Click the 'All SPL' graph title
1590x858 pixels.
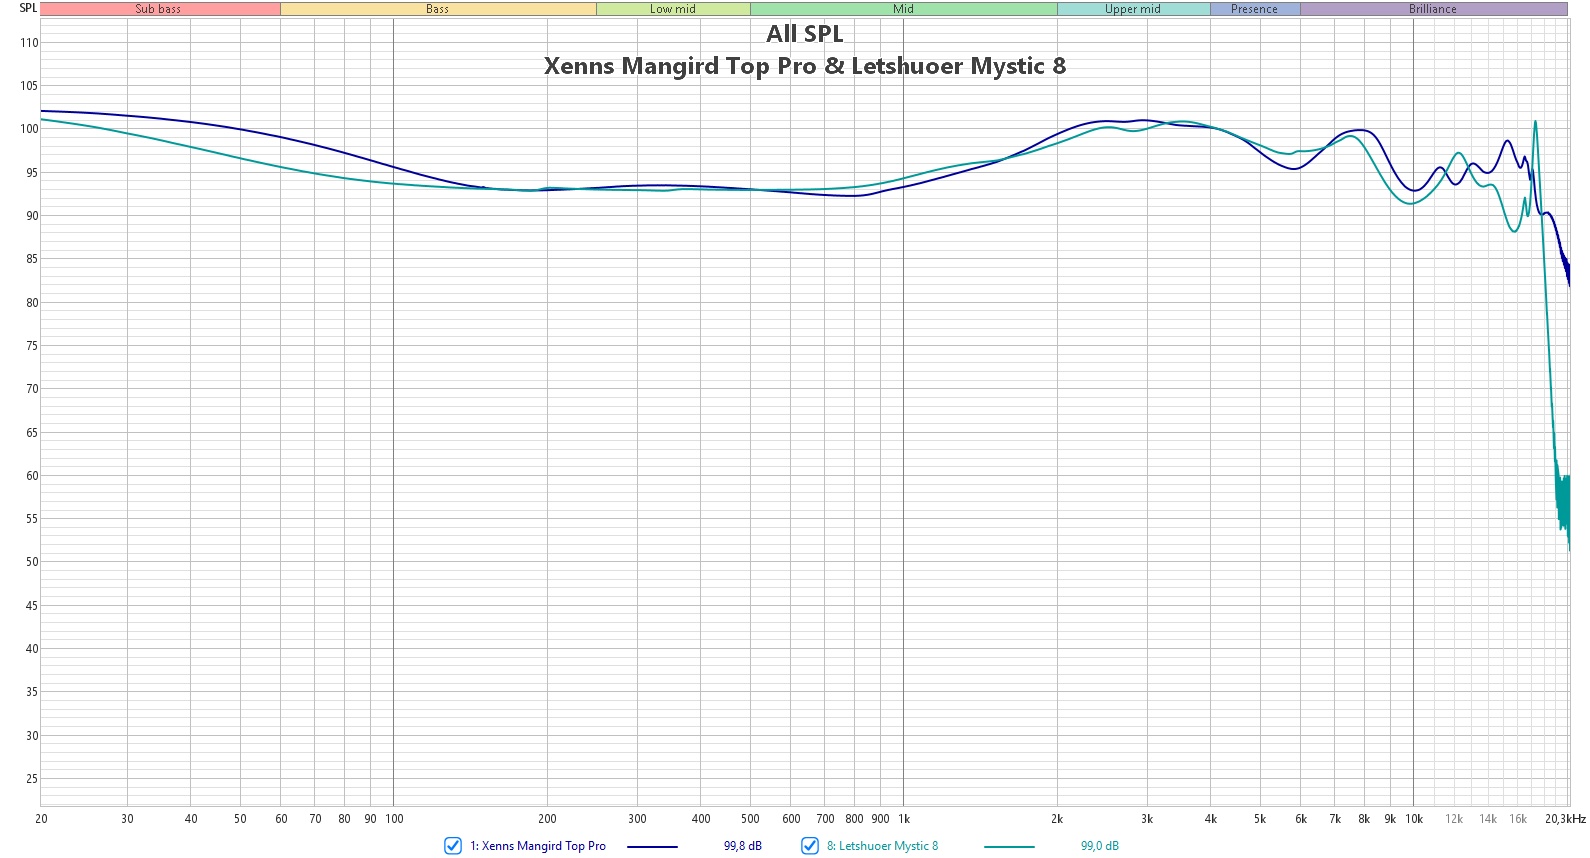pos(805,34)
